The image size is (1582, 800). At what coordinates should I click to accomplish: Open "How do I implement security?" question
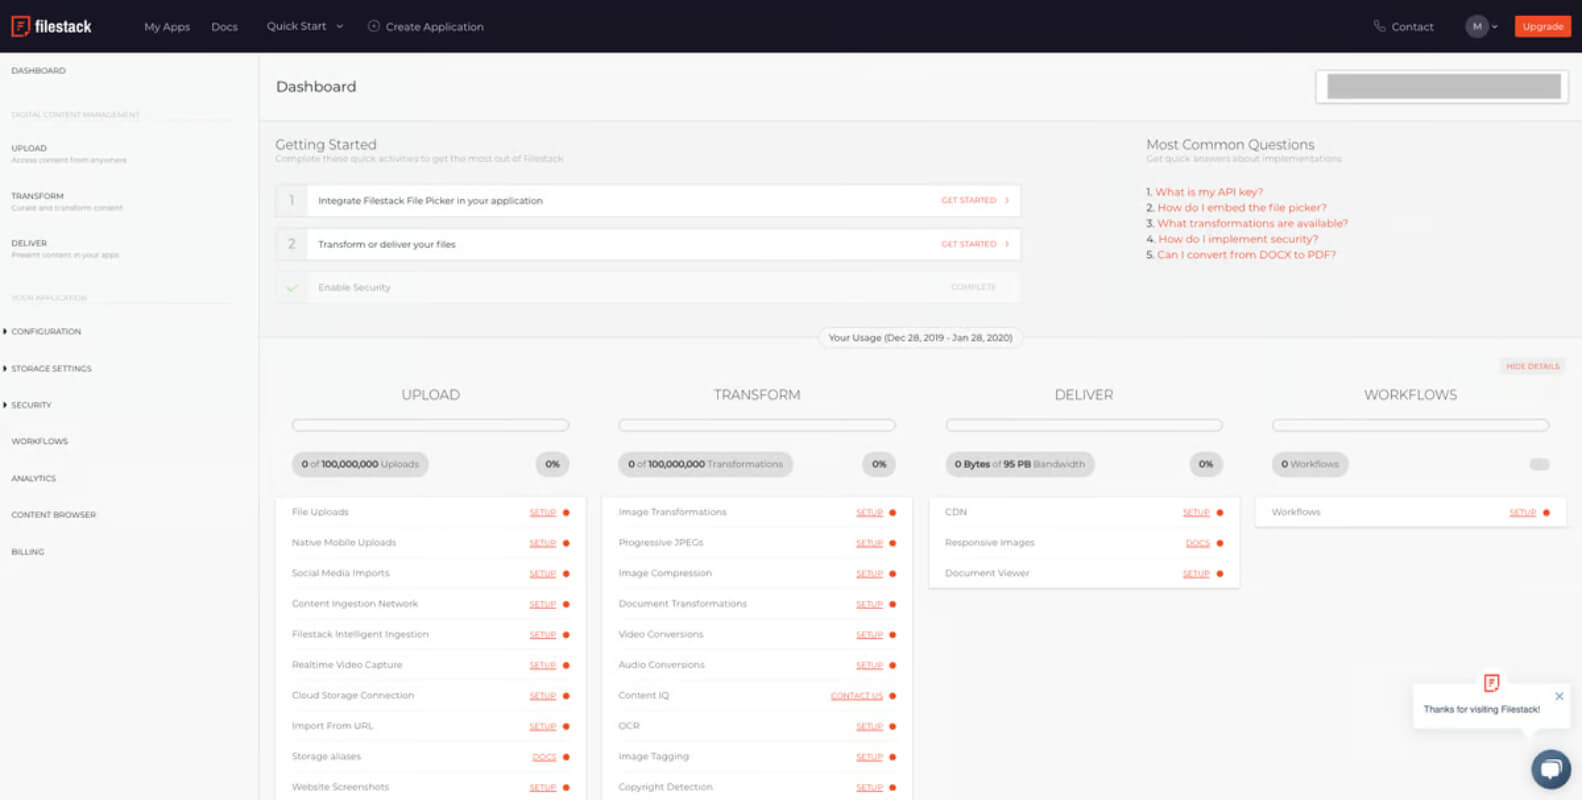click(x=1238, y=239)
